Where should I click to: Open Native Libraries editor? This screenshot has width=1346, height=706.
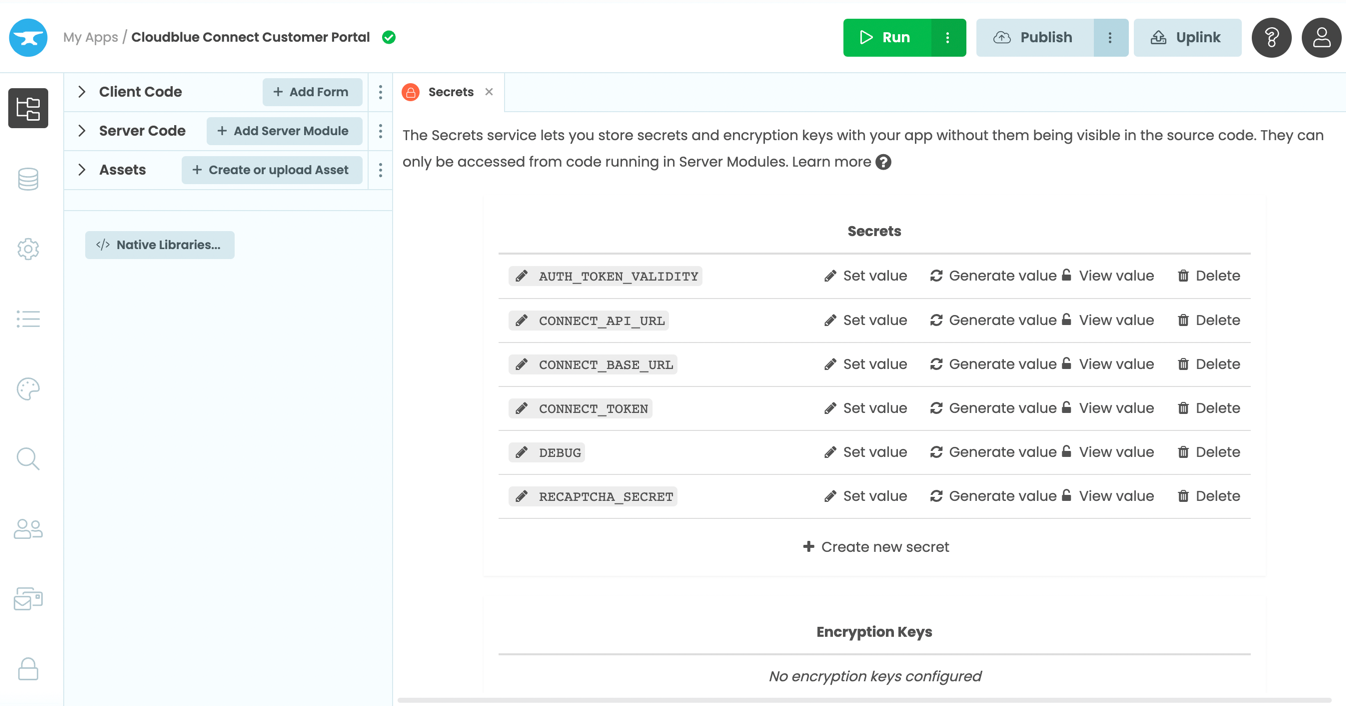pyautogui.click(x=160, y=245)
